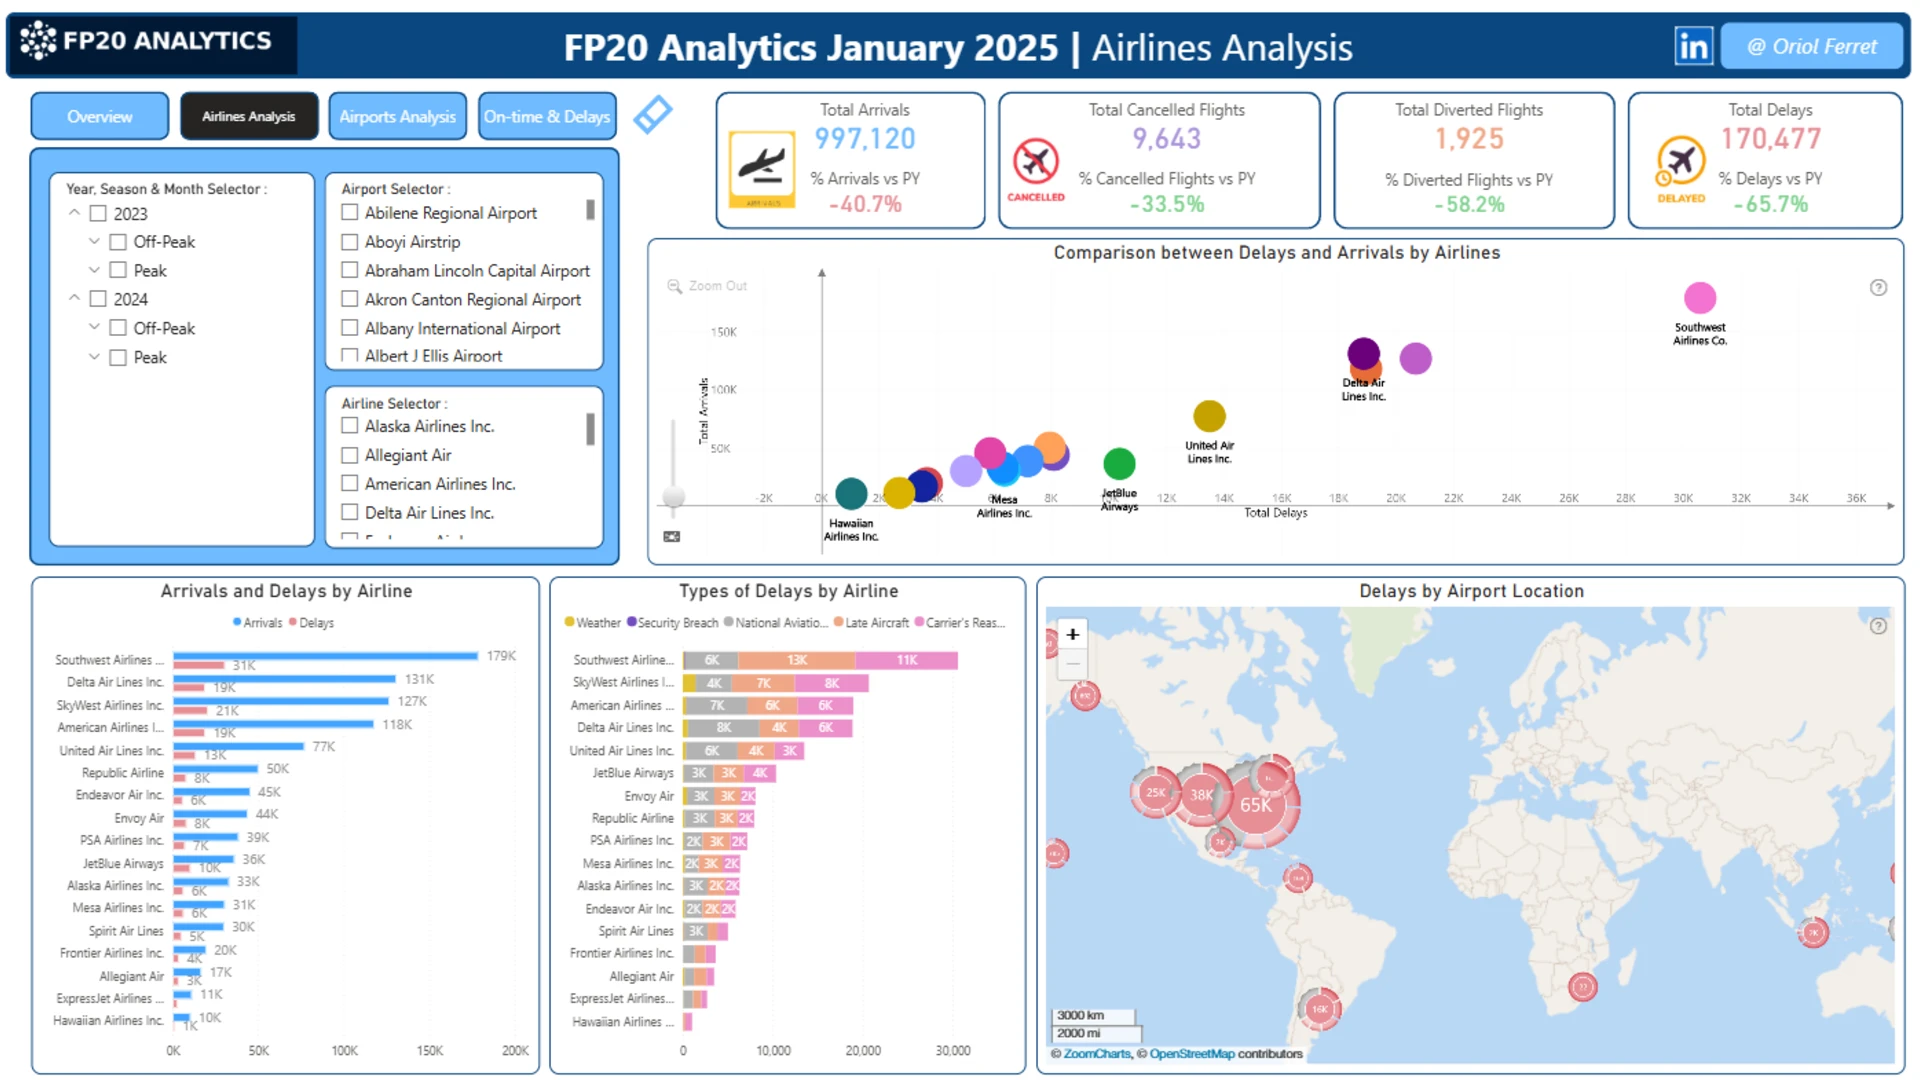
Task: Check American Airlines Inc. checkbox
Action: pyautogui.click(x=350, y=484)
